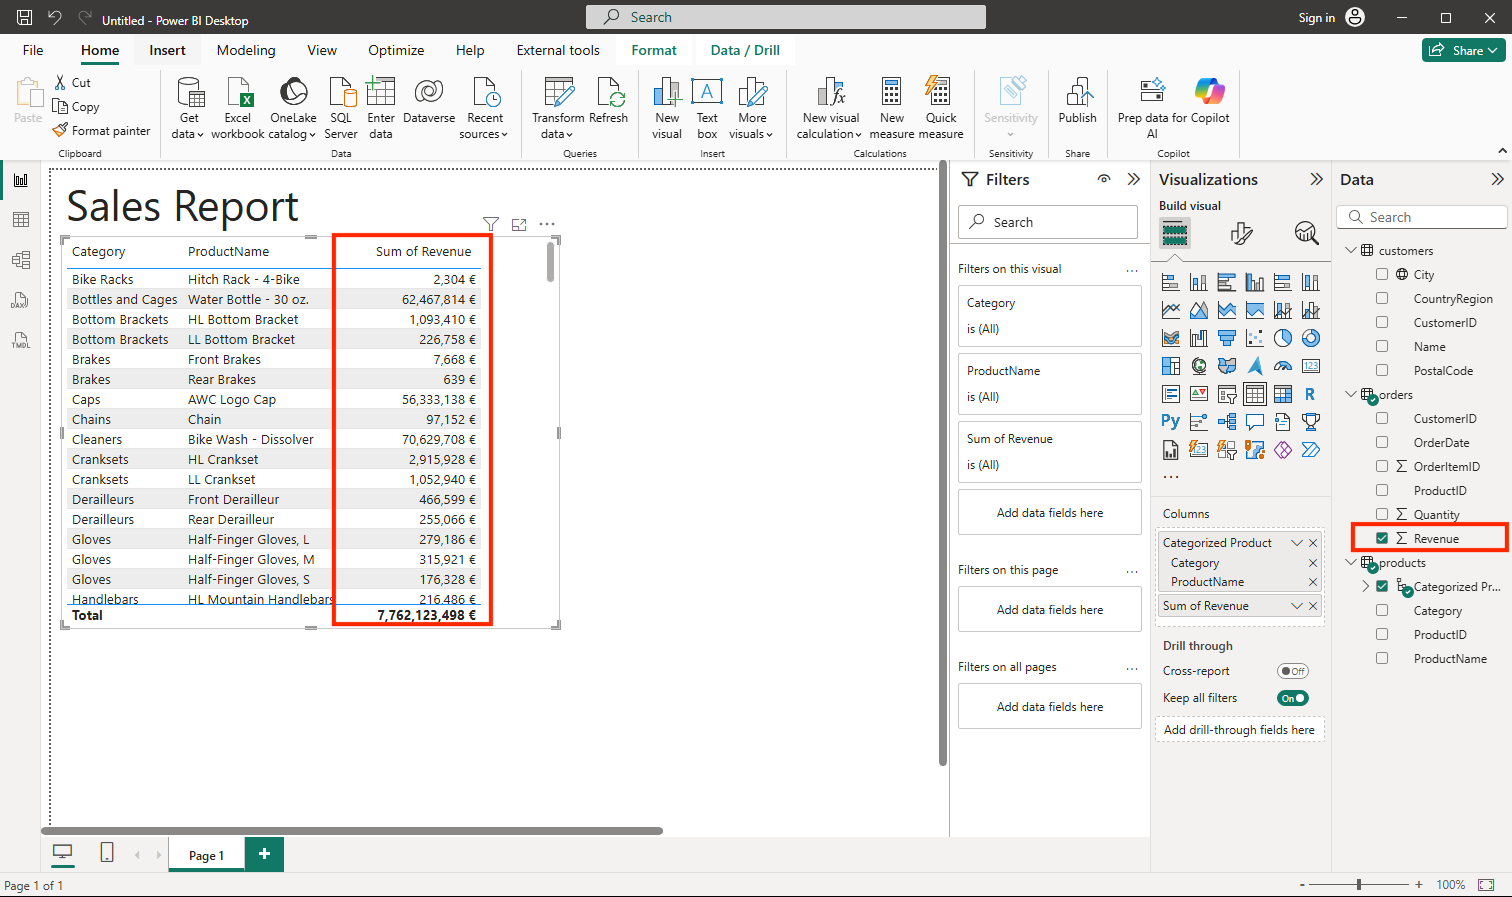The image size is (1512, 897).
Task: Click Publish in the ribbon
Action: tap(1078, 101)
